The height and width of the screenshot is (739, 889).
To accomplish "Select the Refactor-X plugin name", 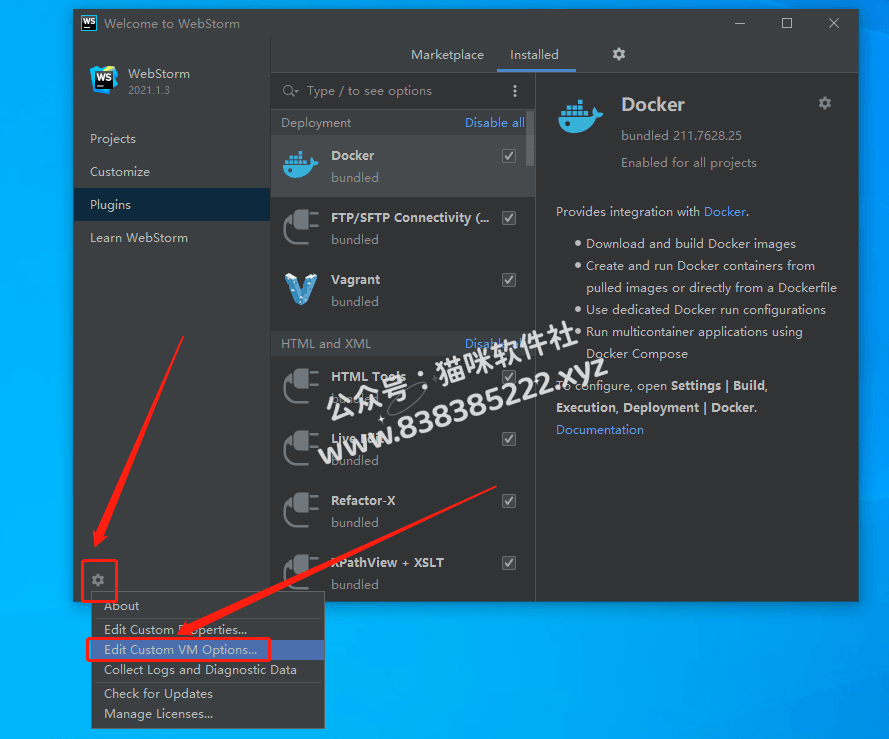I will point(363,501).
